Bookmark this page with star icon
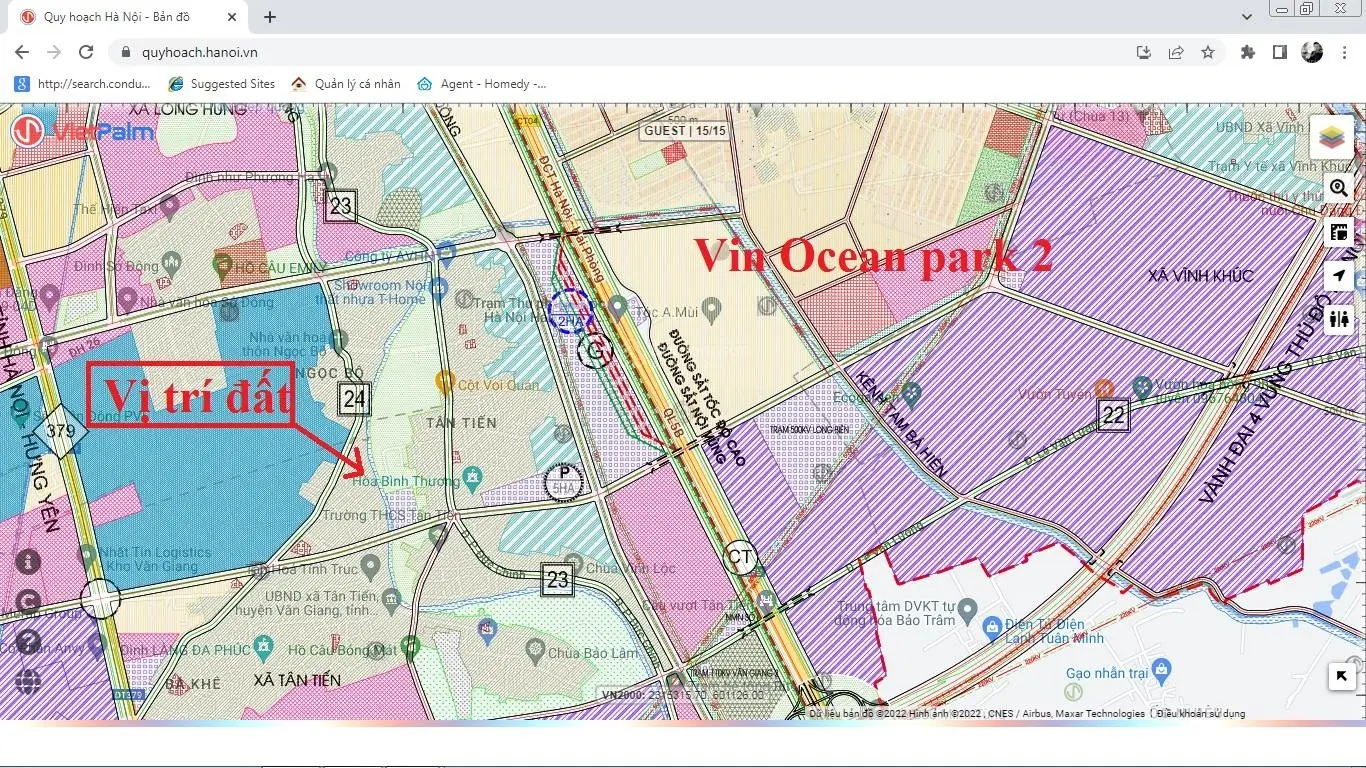The image size is (1366, 768). click(x=1208, y=52)
